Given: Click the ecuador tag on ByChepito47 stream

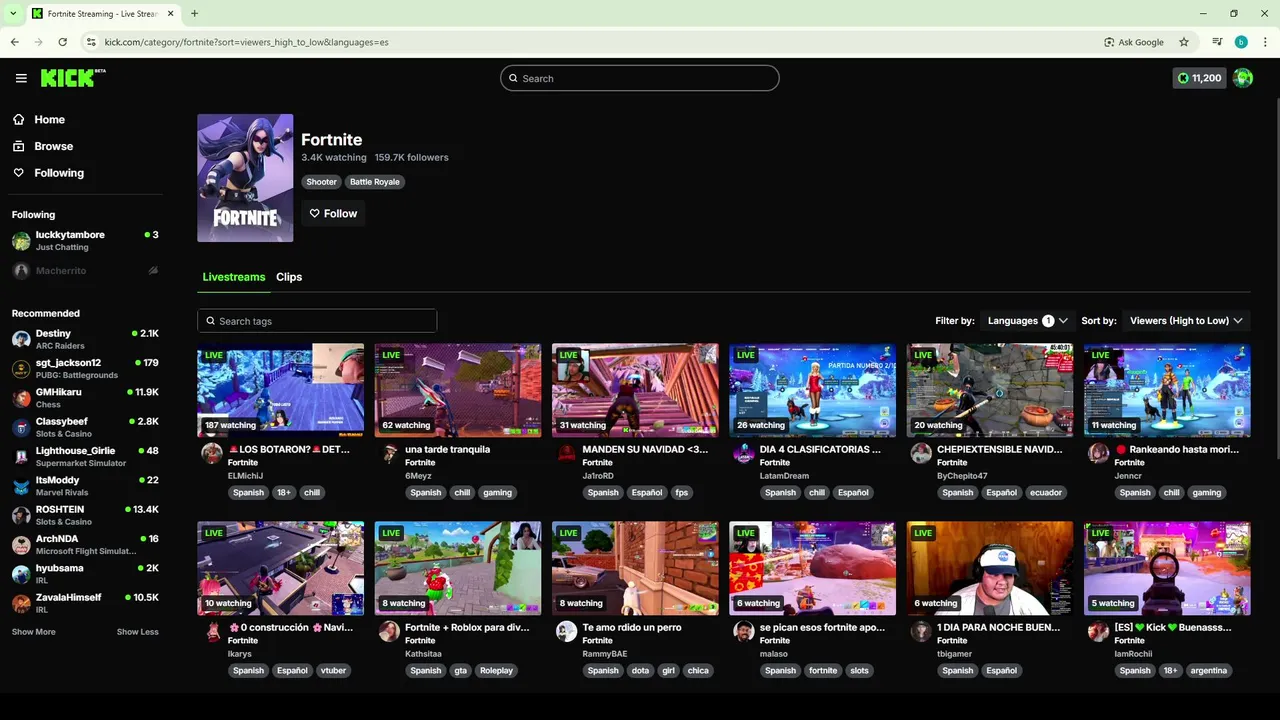Looking at the screenshot, I should (1046, 492).
